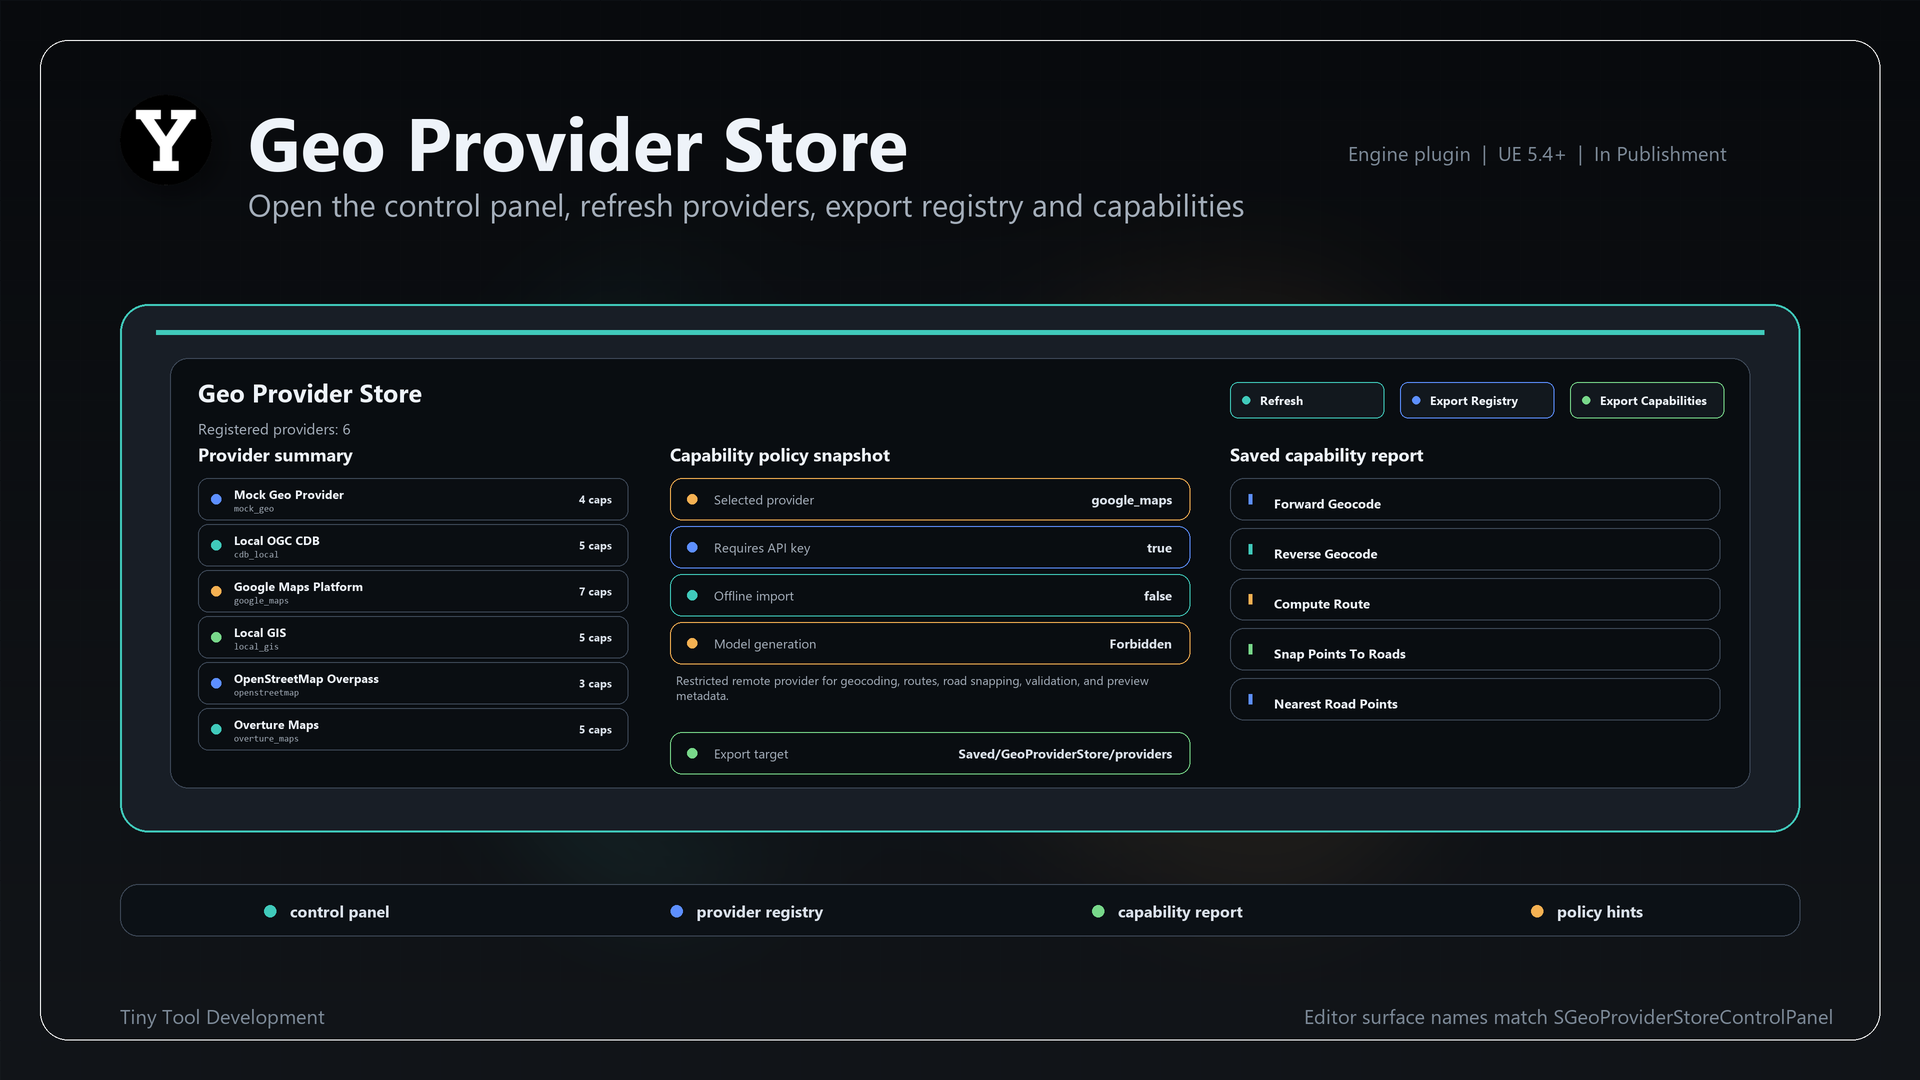Click the control panel legend item
Screen dimensions: 1920x1080
coord(327,911)
